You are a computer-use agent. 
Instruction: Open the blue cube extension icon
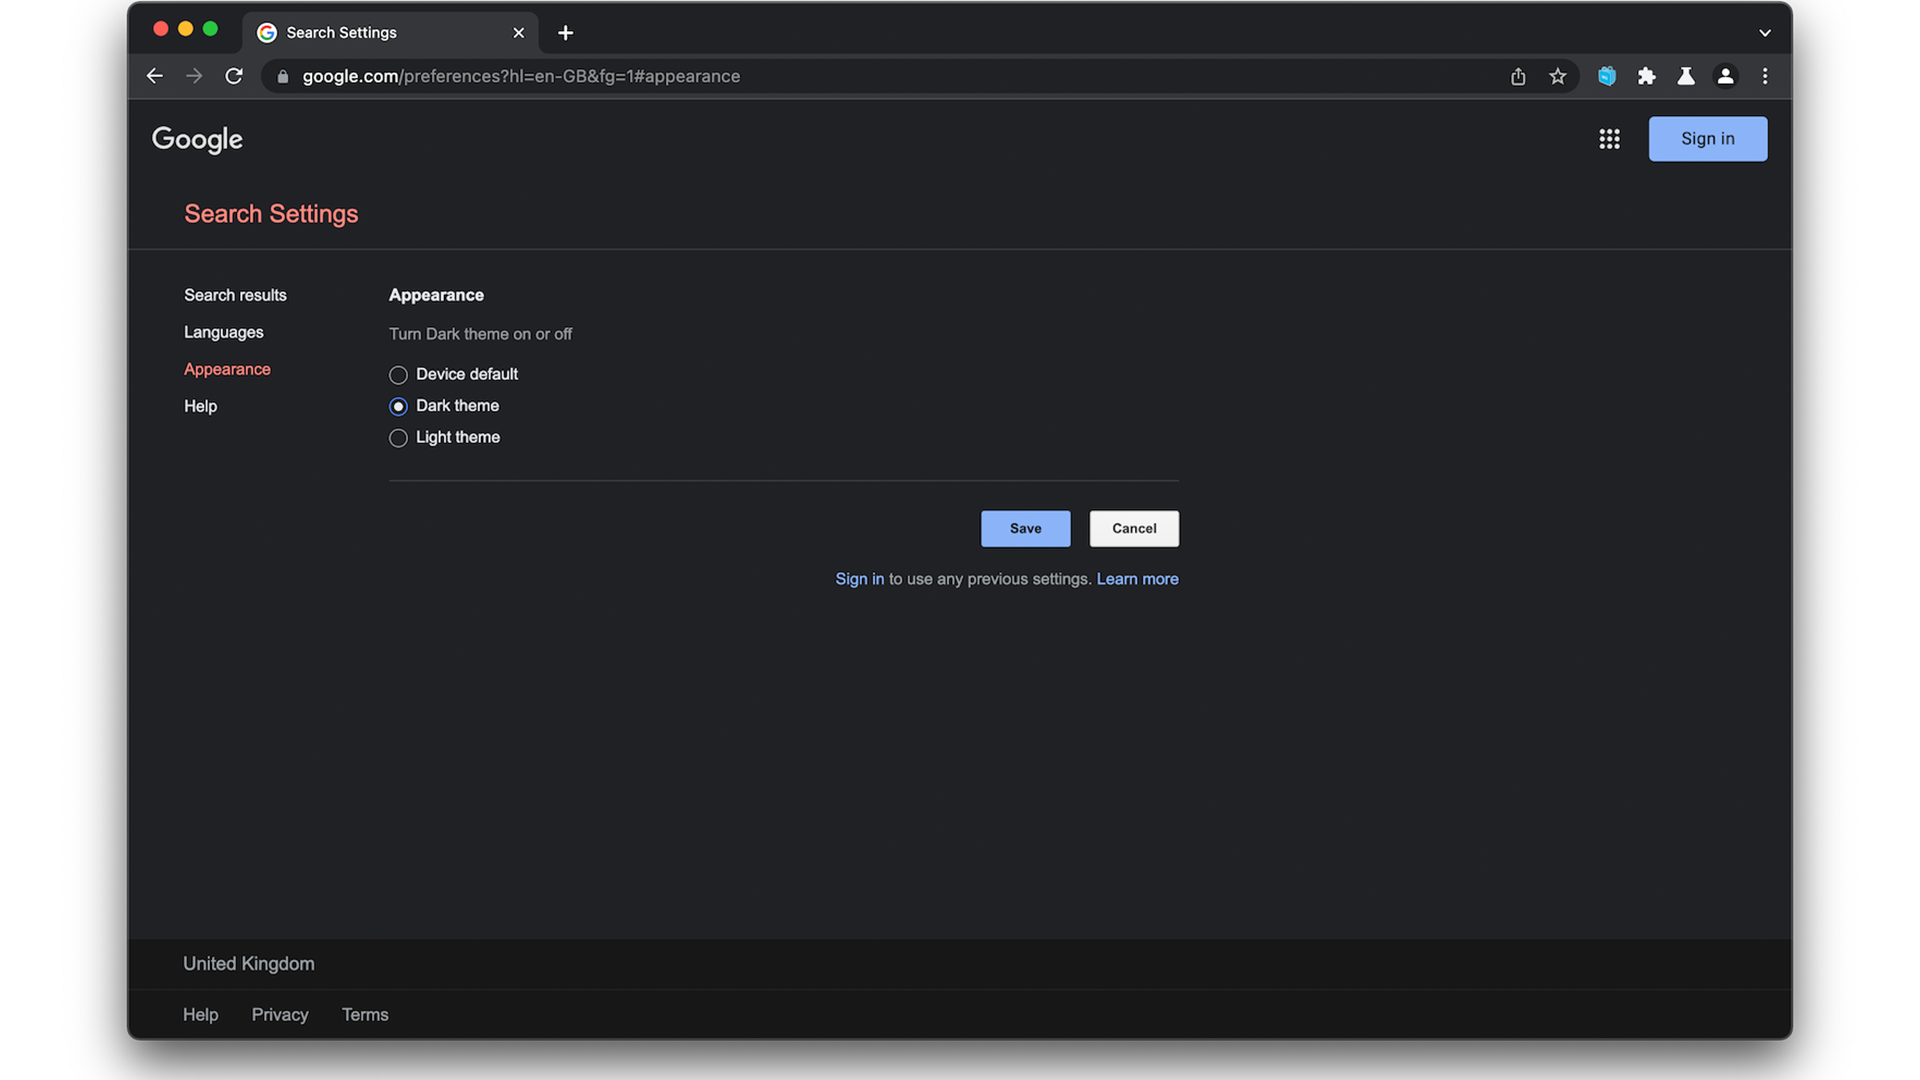coord(1607,76)
